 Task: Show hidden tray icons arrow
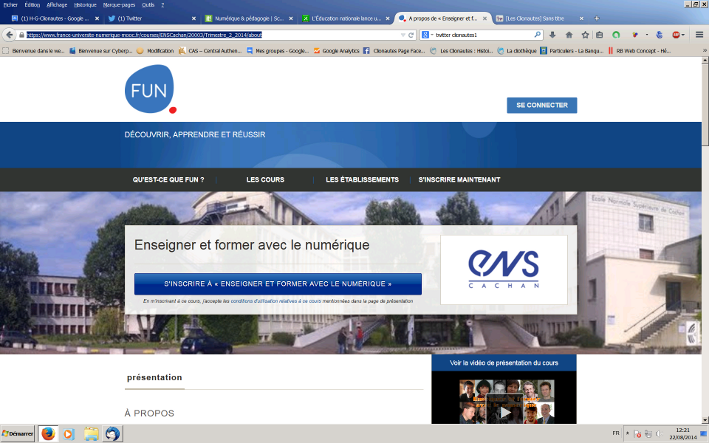[627, 433]
